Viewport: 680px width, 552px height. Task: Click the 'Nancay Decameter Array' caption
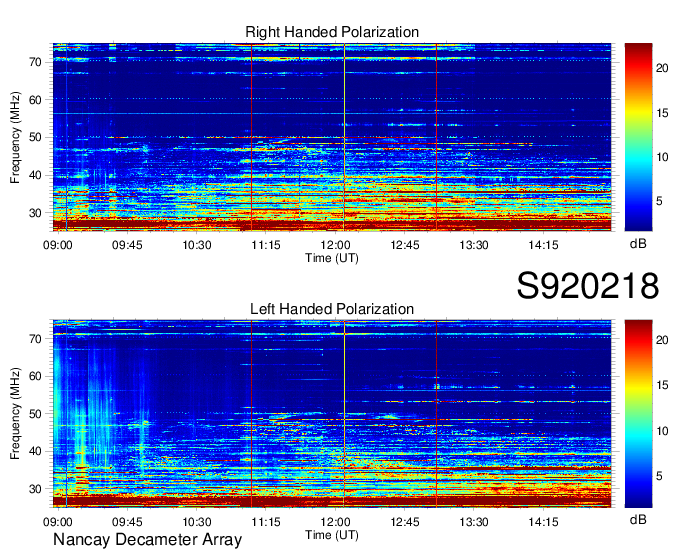[147, 539]
